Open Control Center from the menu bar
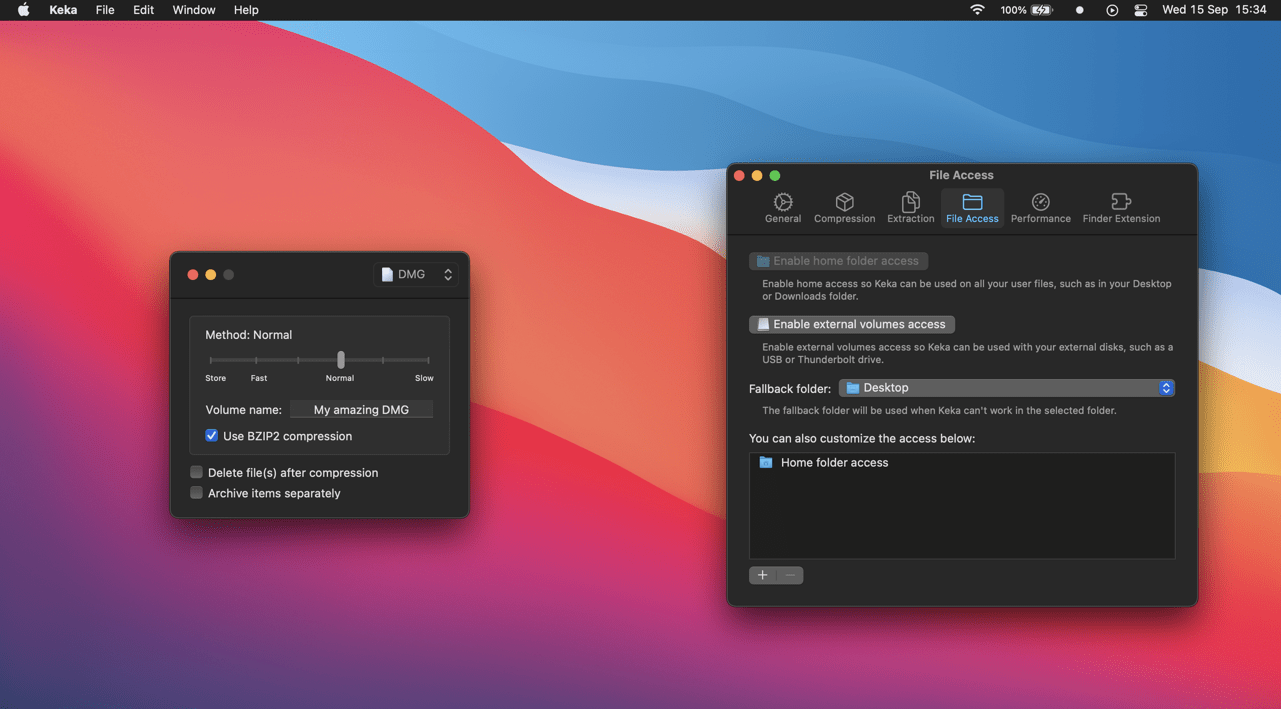 (1141, 10)
